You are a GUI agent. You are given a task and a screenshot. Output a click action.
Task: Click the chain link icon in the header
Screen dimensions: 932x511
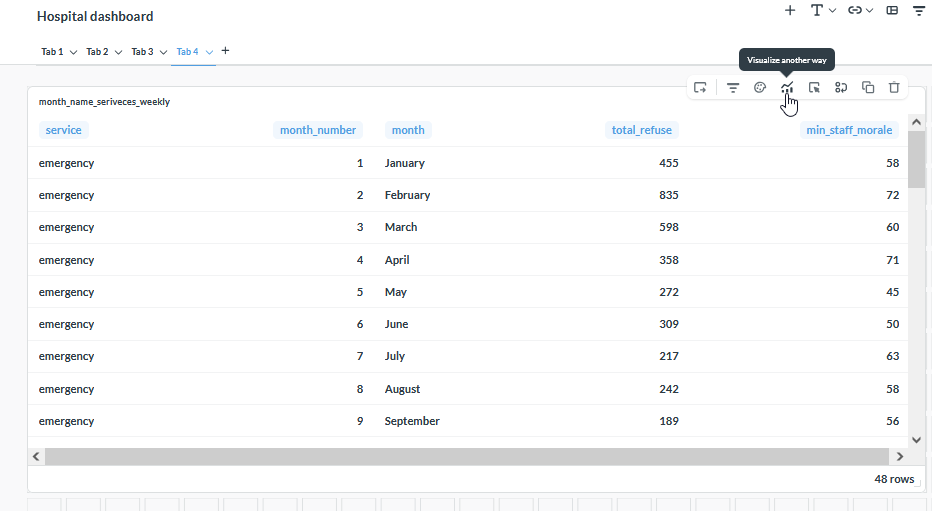pyautogui.click(x=855, y=10)
